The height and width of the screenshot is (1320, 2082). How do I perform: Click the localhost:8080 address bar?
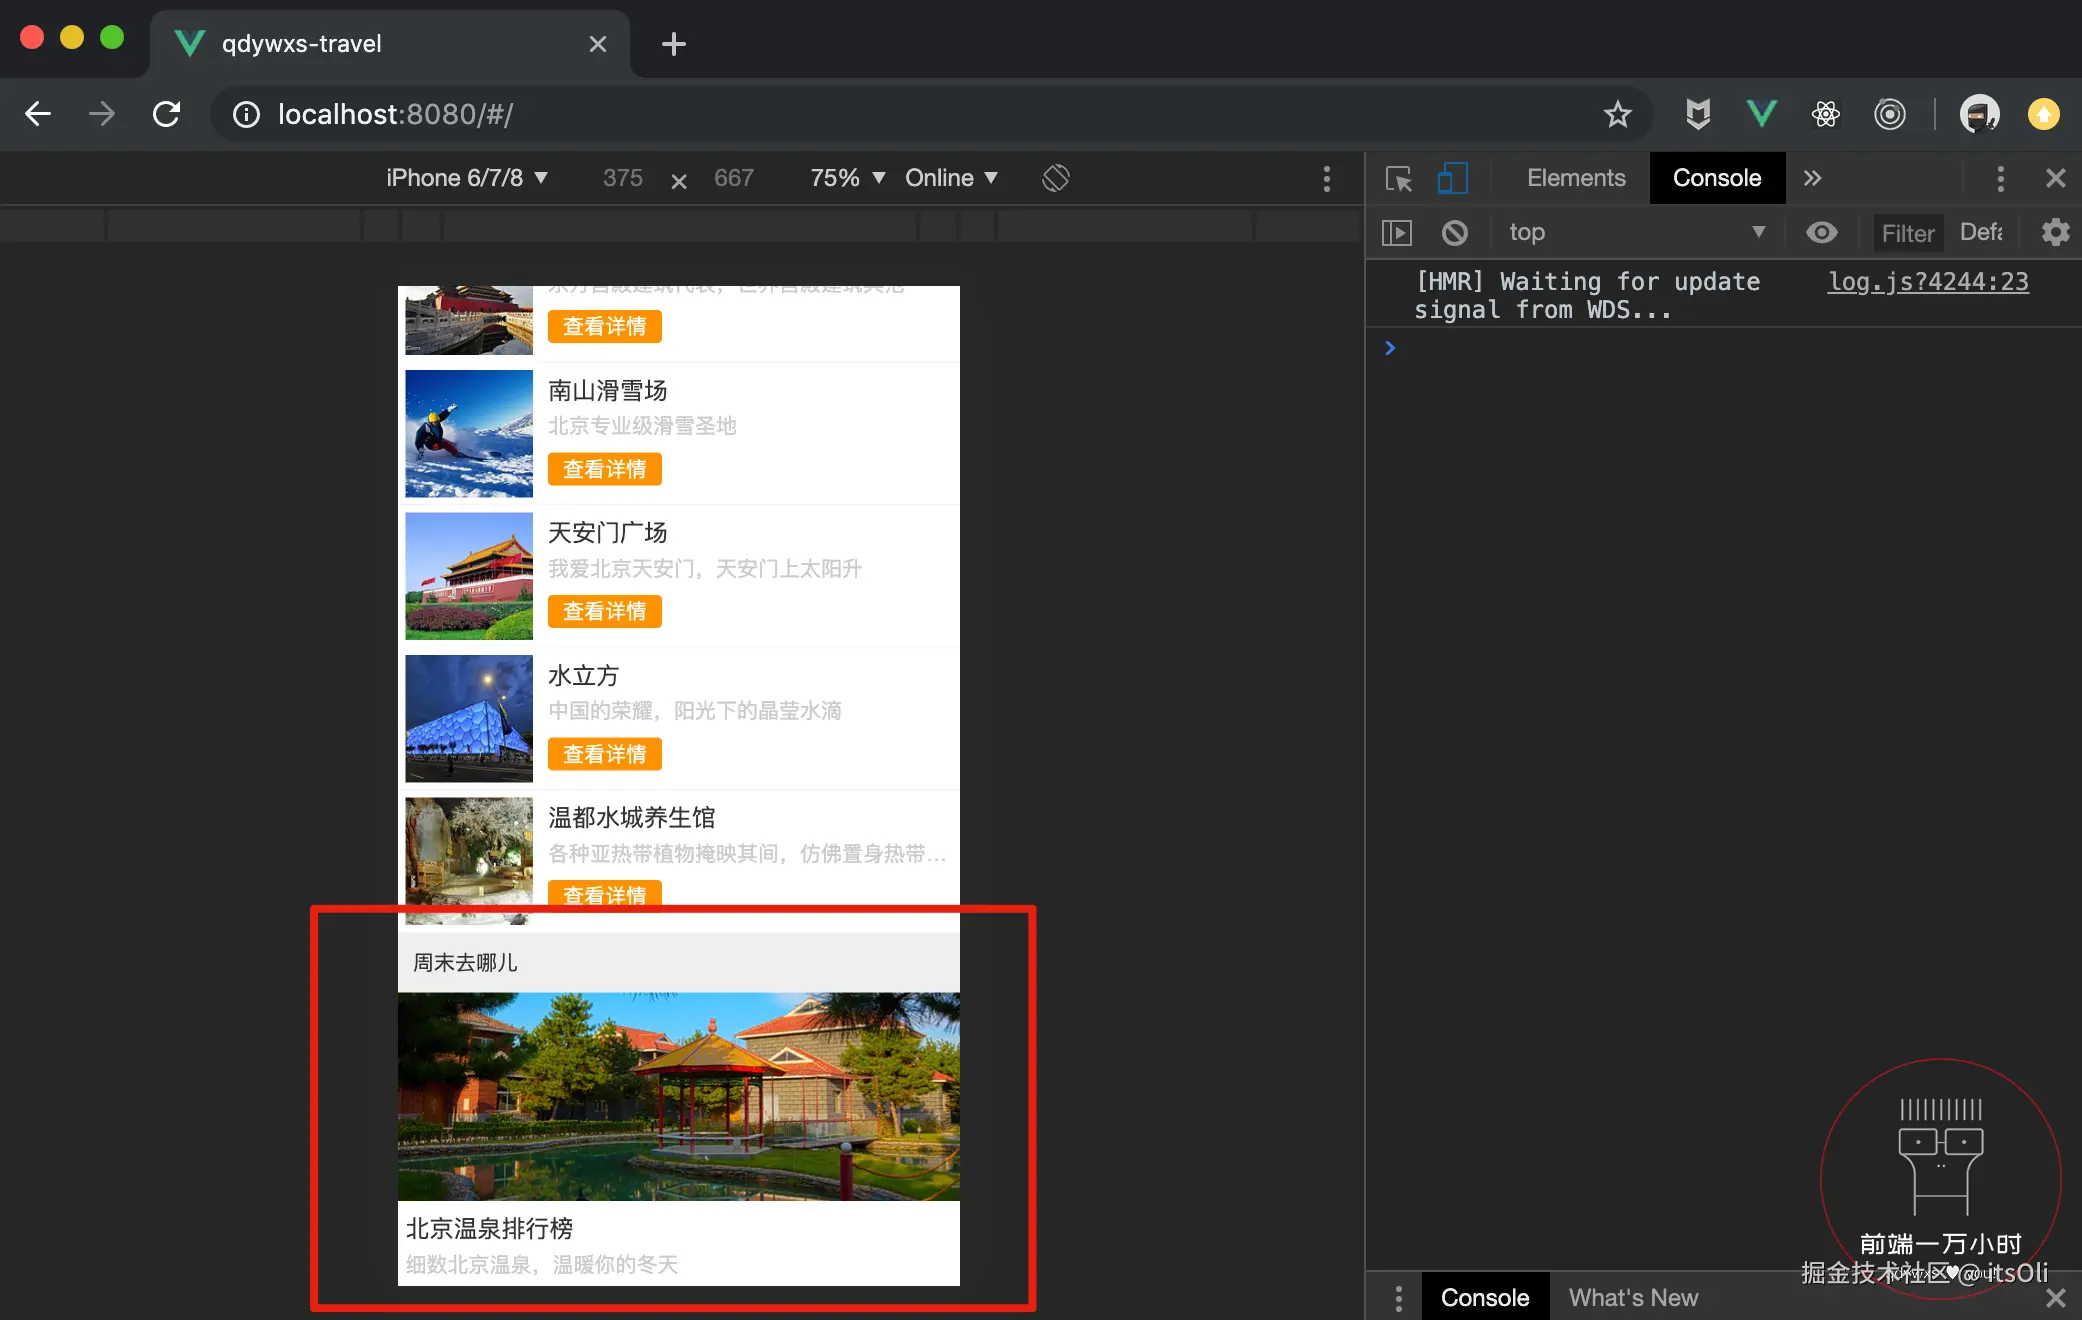[x=930, y=114]
